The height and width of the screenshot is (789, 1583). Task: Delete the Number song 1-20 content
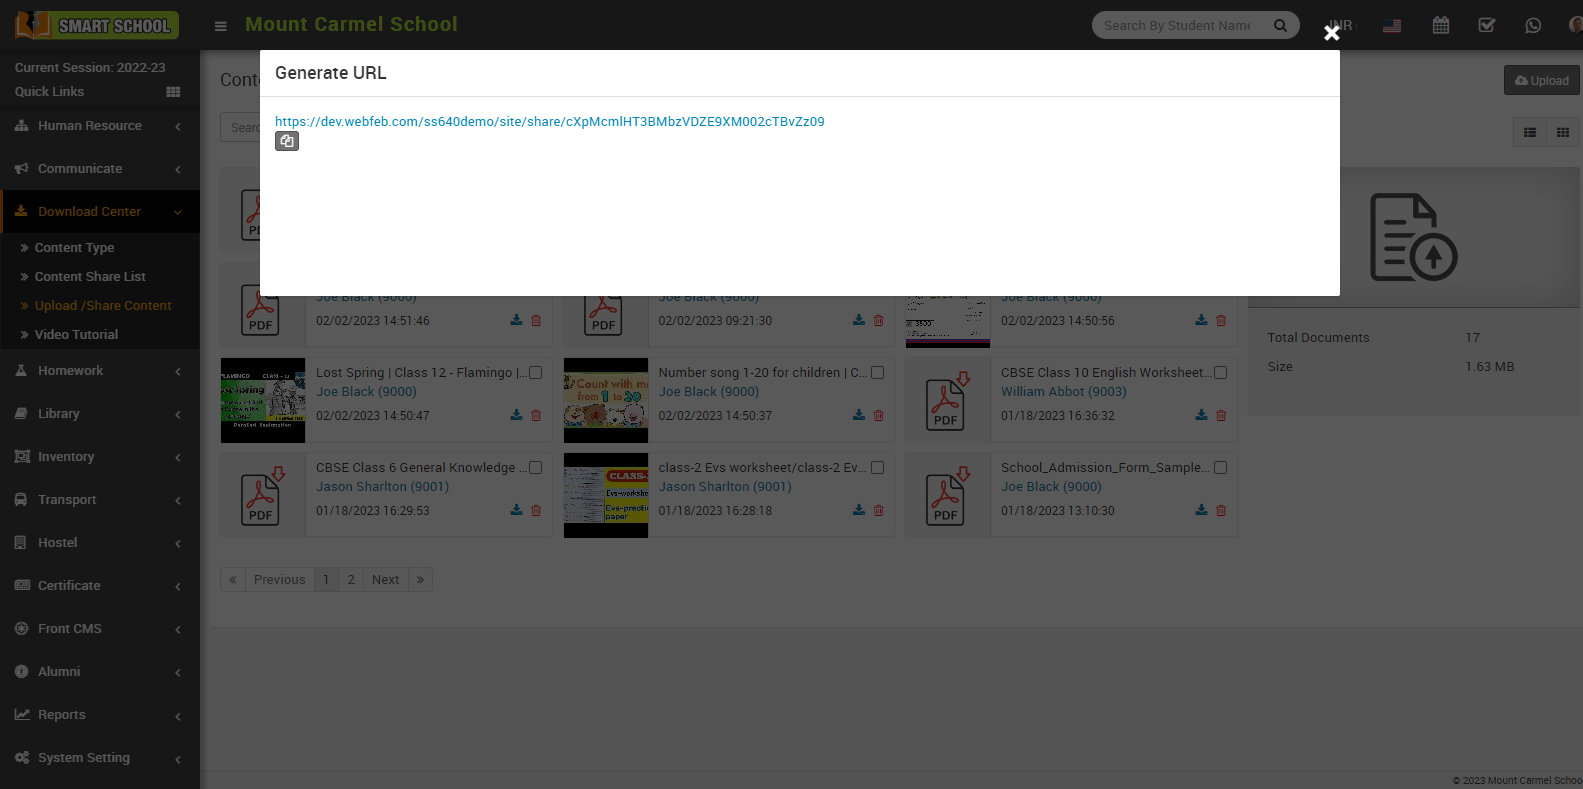pyautogui.click(x=878, y=415)
